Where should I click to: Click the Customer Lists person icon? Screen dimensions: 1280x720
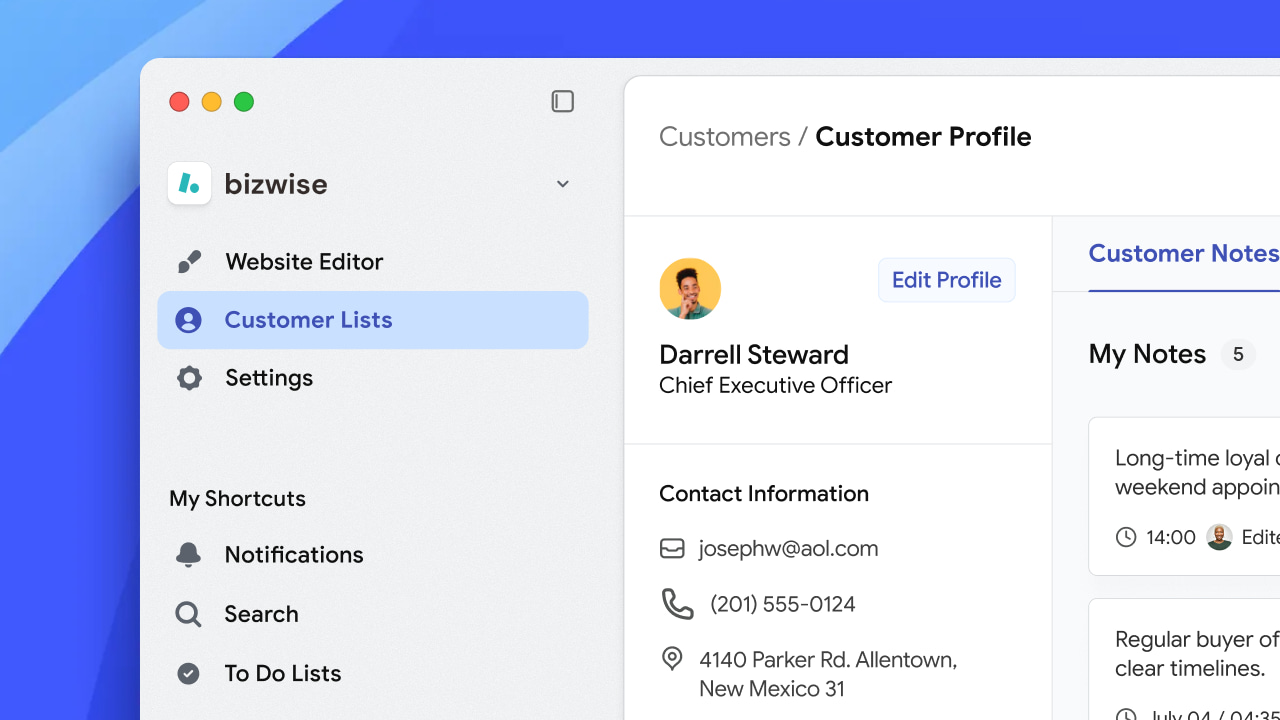pos(188,320)
